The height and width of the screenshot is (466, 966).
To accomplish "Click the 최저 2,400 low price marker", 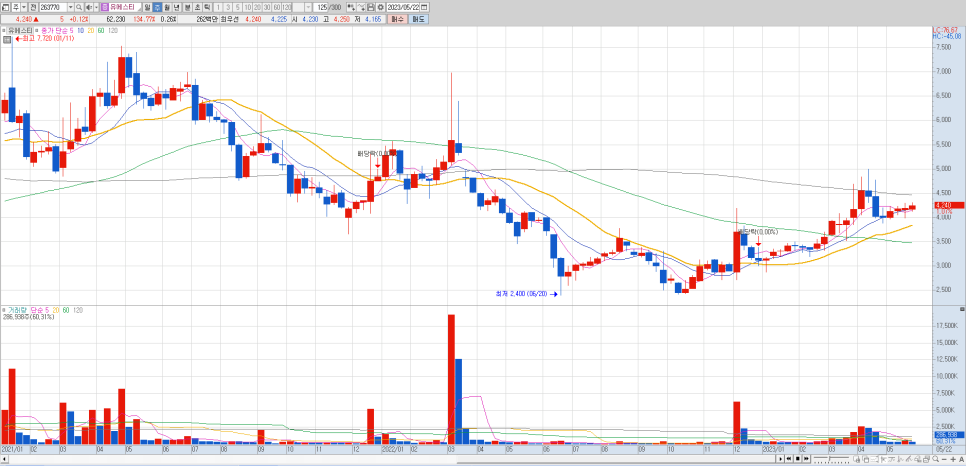I will tap(527, 294).
